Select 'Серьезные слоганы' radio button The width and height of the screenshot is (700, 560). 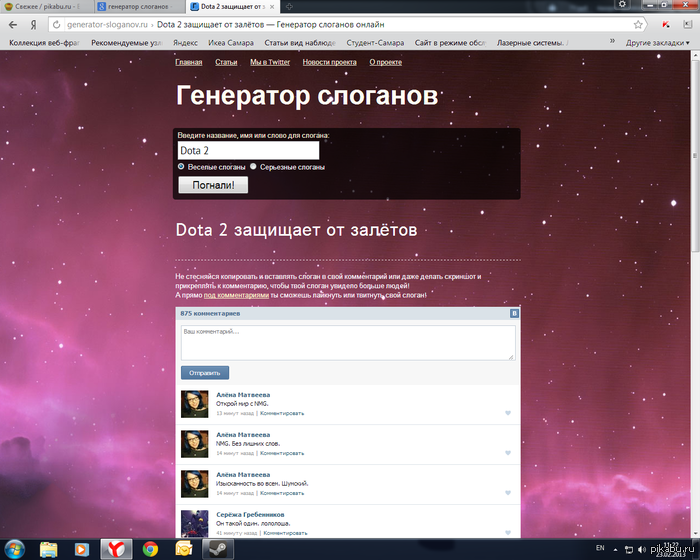[253, 166]
